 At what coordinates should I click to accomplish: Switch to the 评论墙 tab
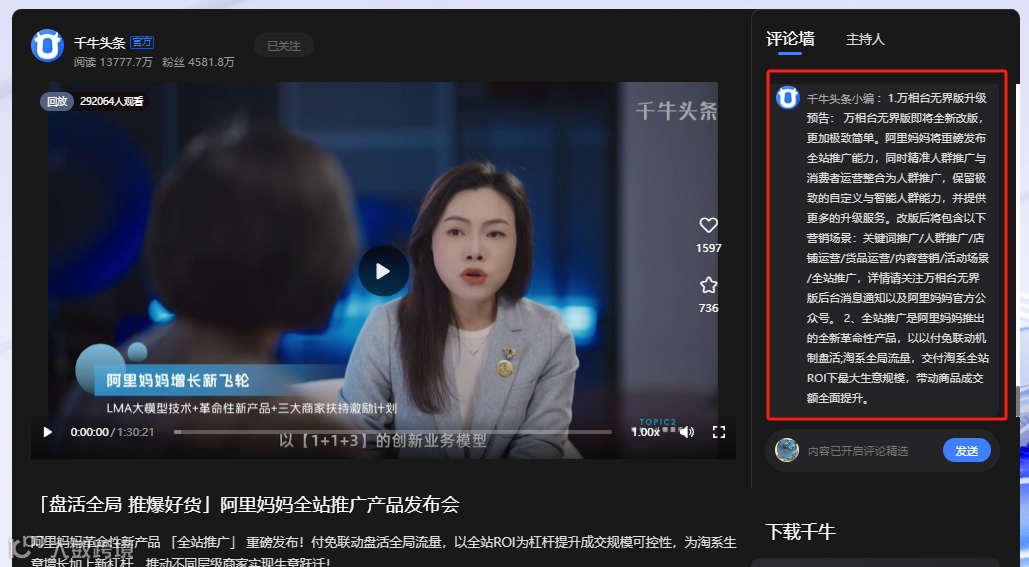(x=790, y=39)
